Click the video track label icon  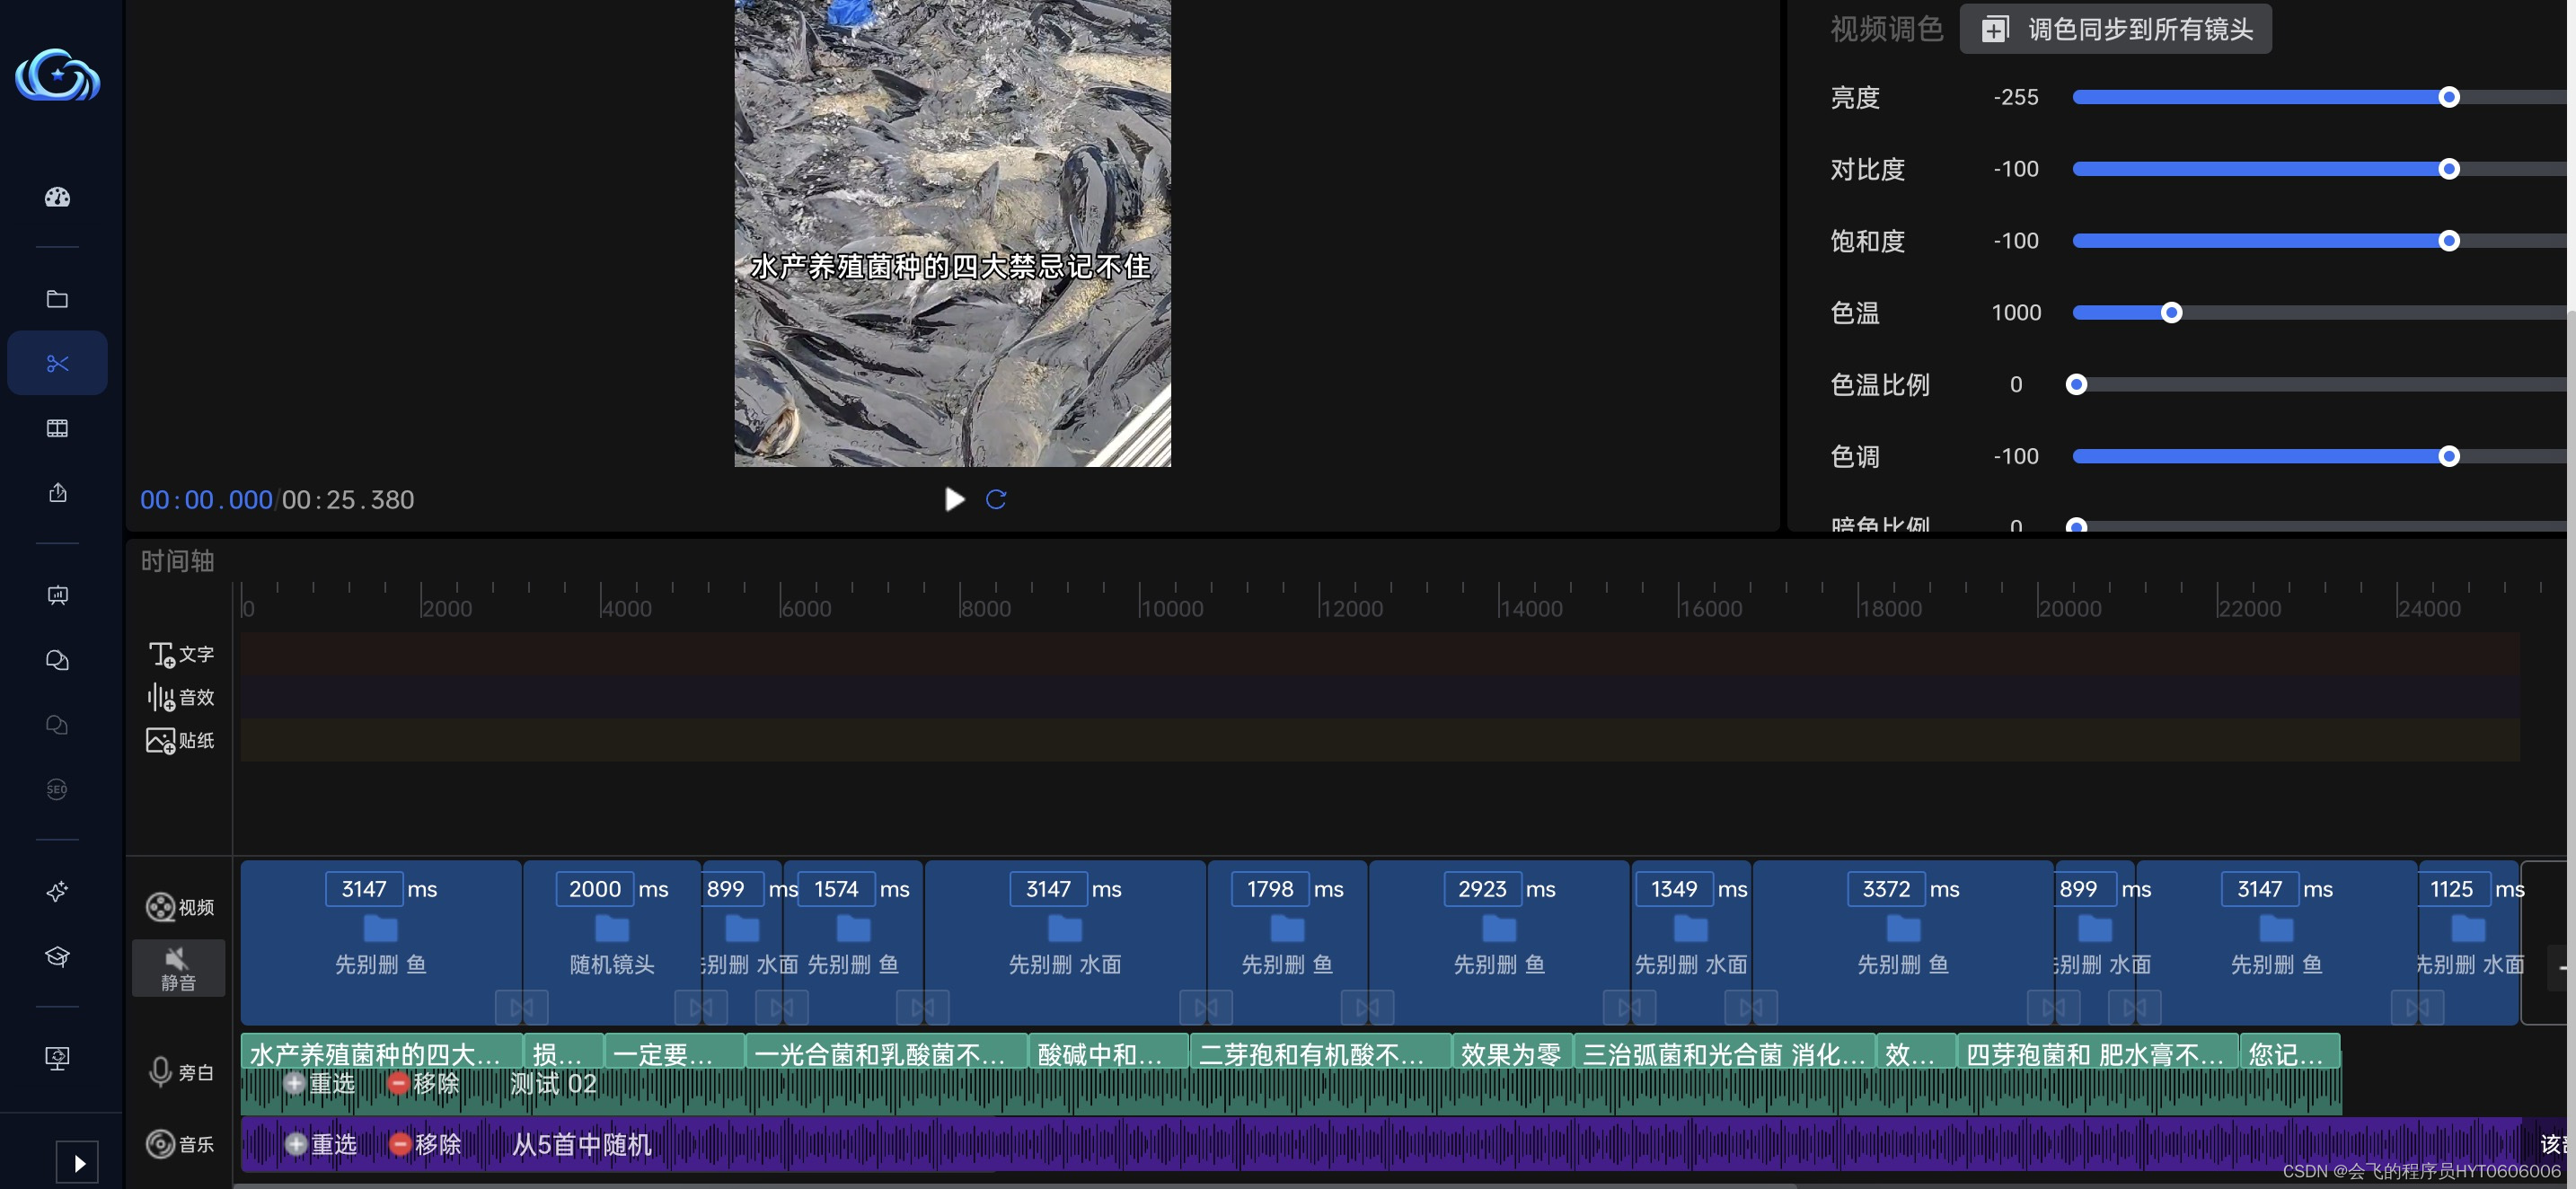[x=160, y=907]
